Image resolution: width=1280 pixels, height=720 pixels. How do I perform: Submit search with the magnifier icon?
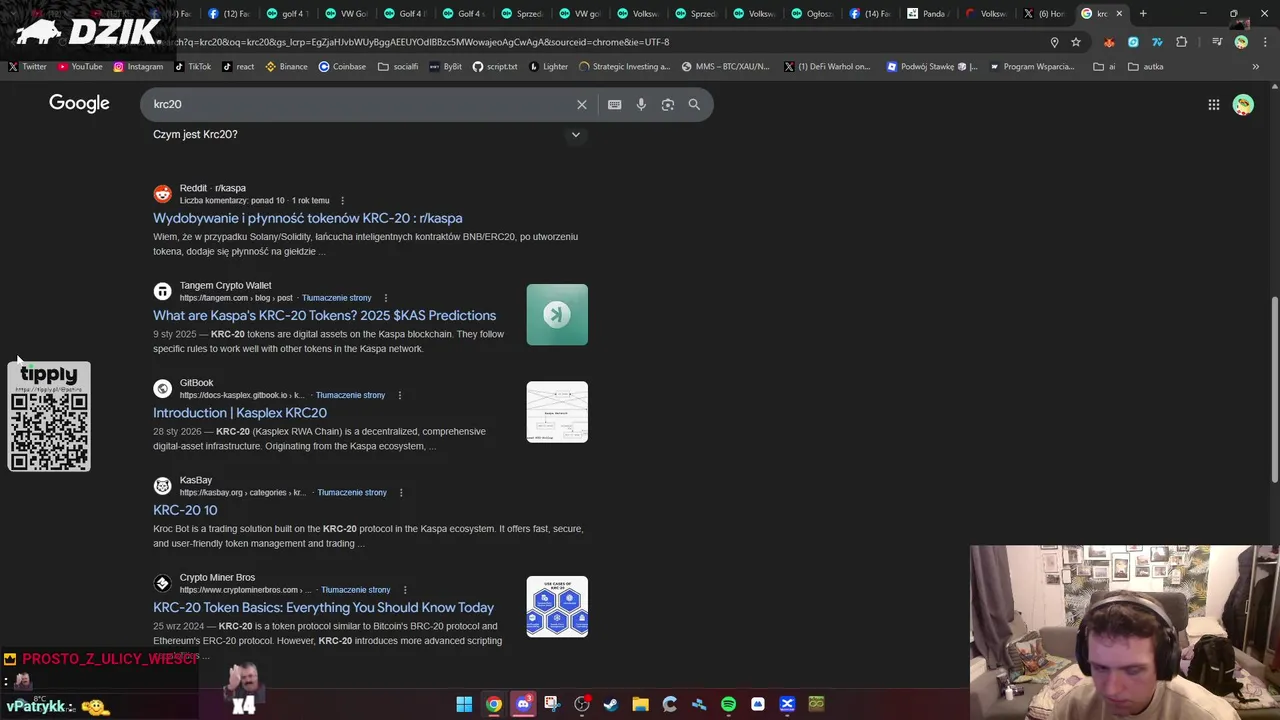click(x=694, y=104)
